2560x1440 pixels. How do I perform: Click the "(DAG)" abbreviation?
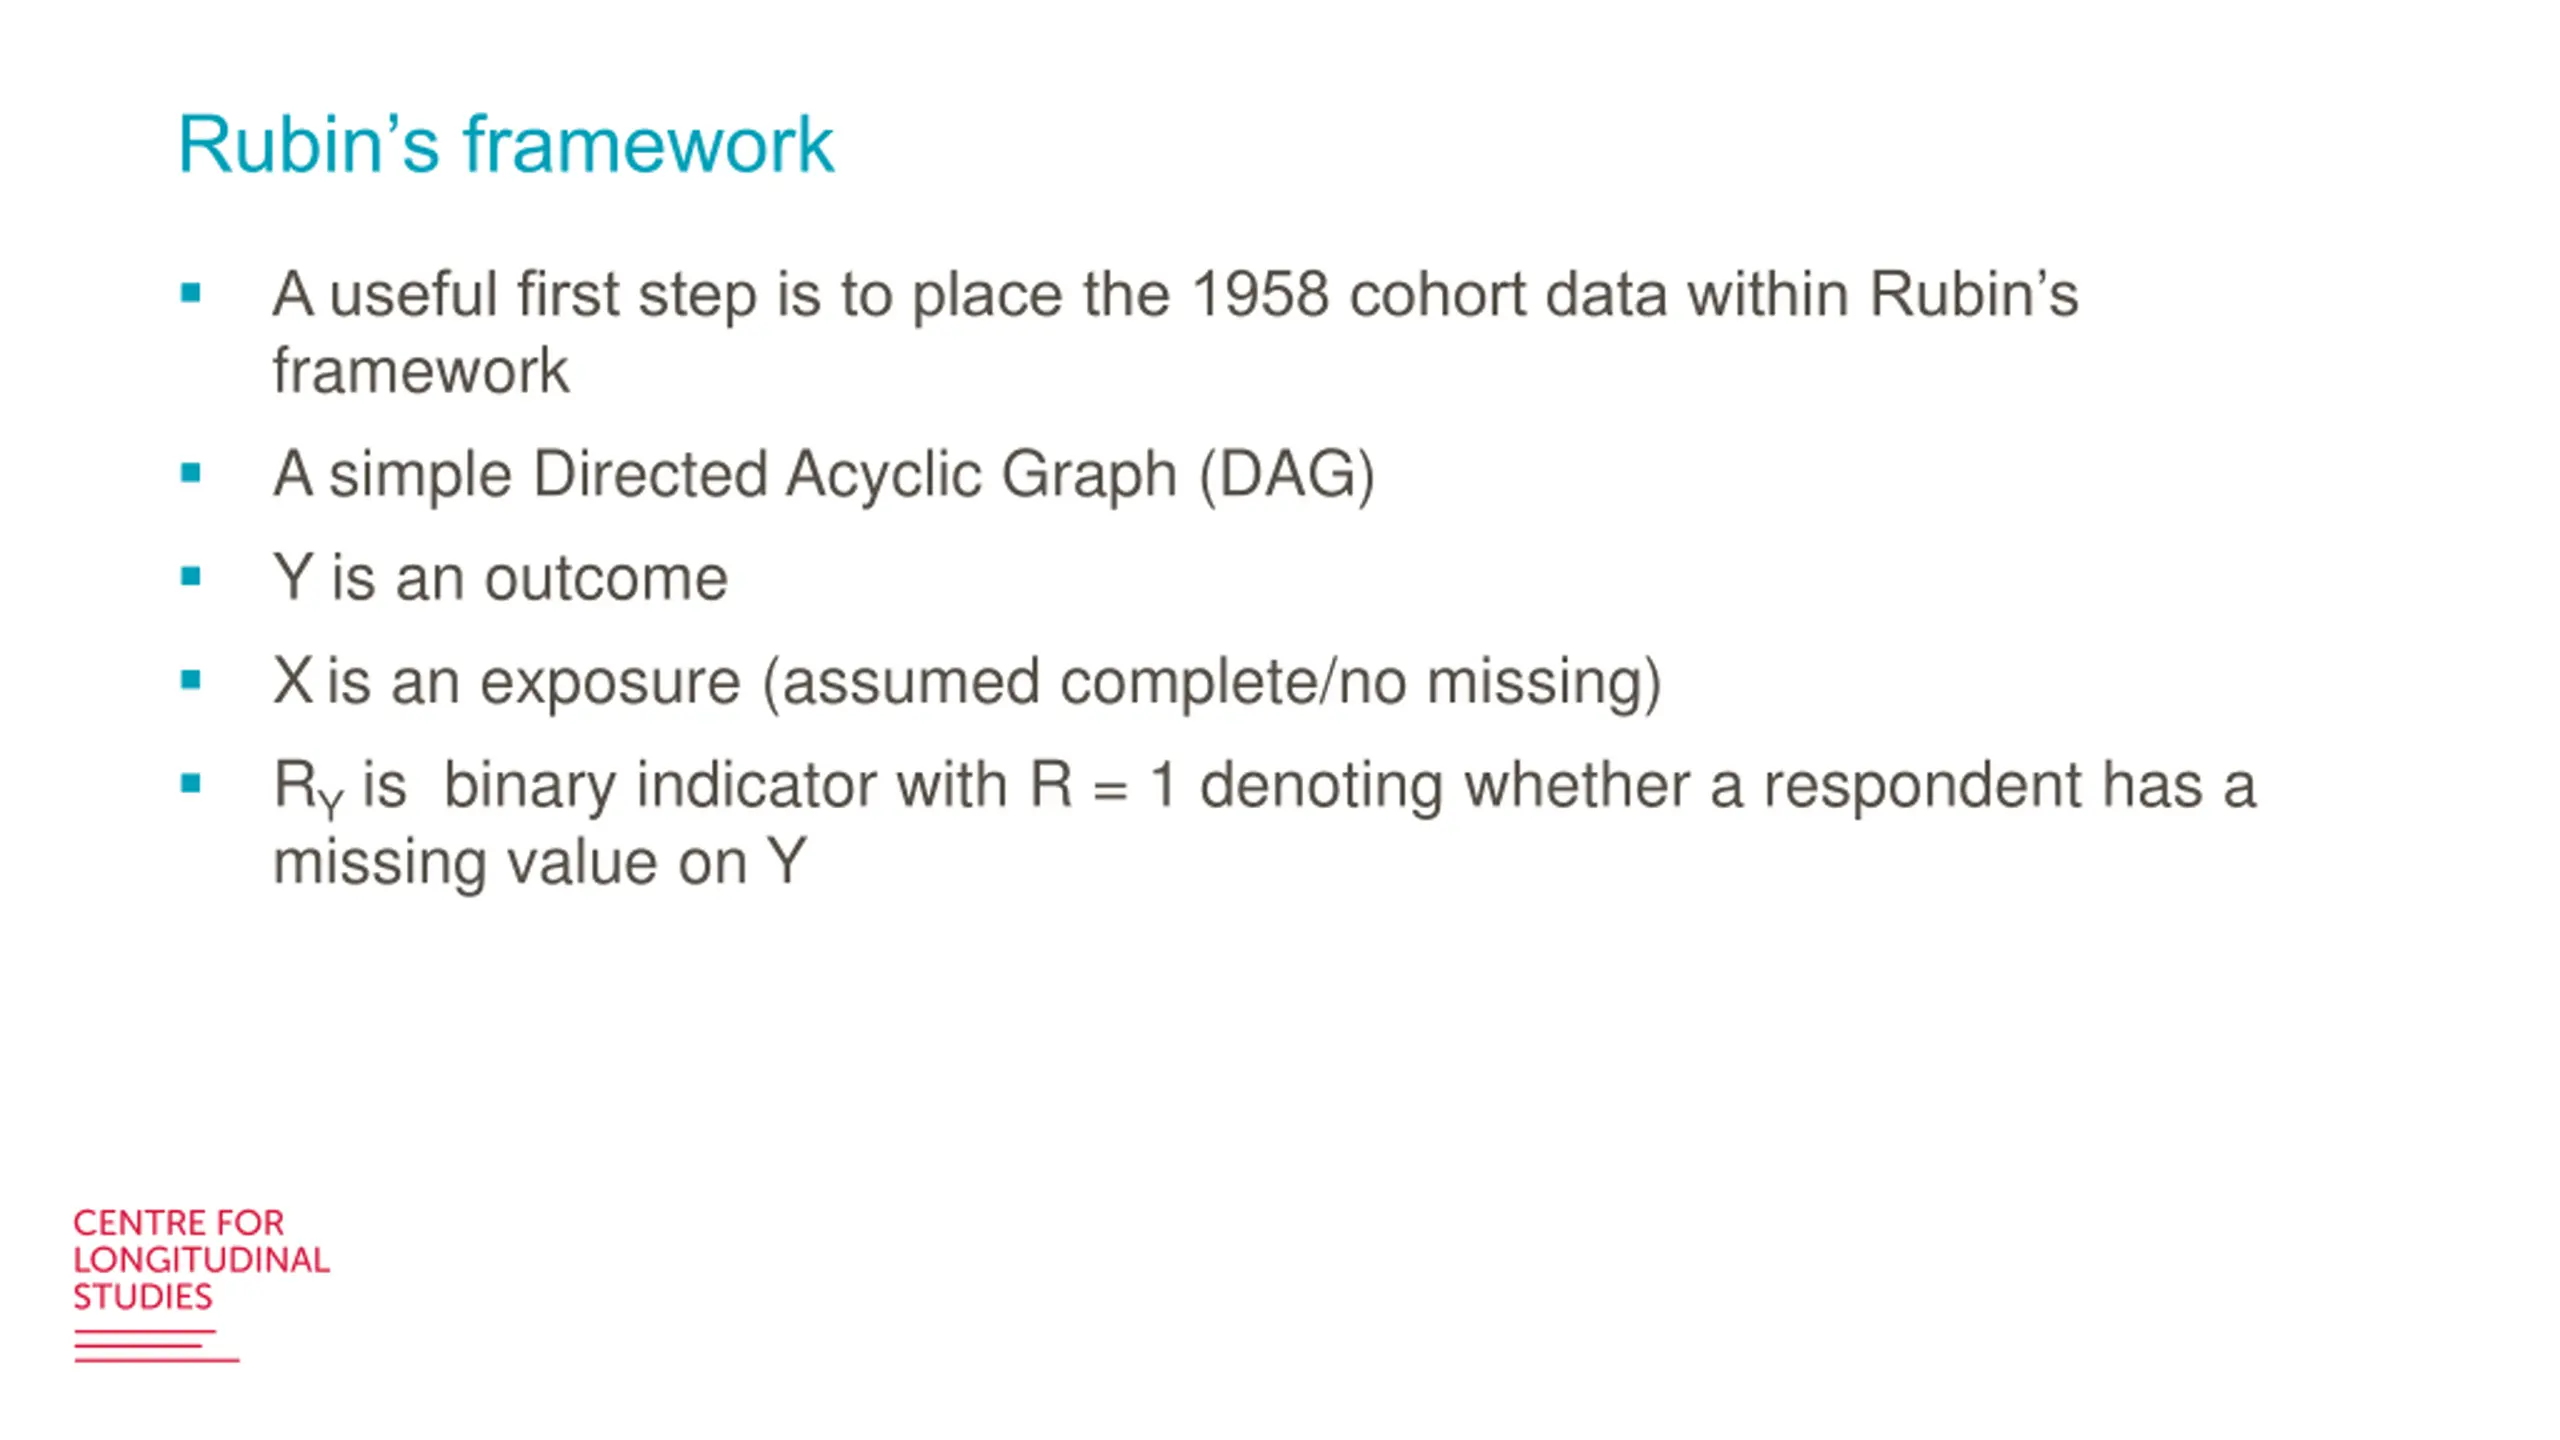(x=1286, y=474)
